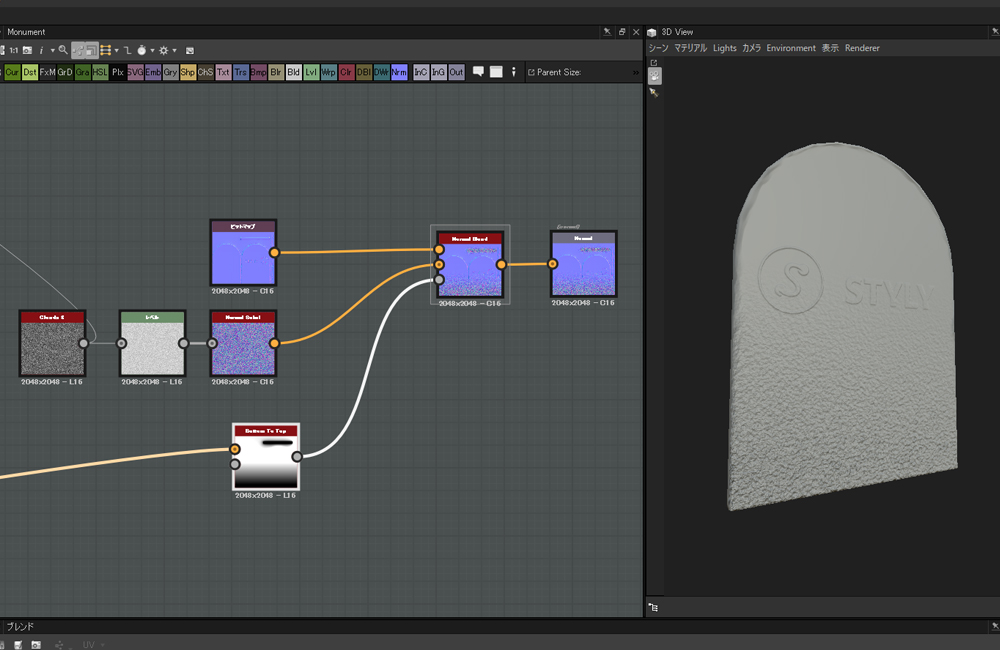Select the Normal output node

click(x=584, y=264)
